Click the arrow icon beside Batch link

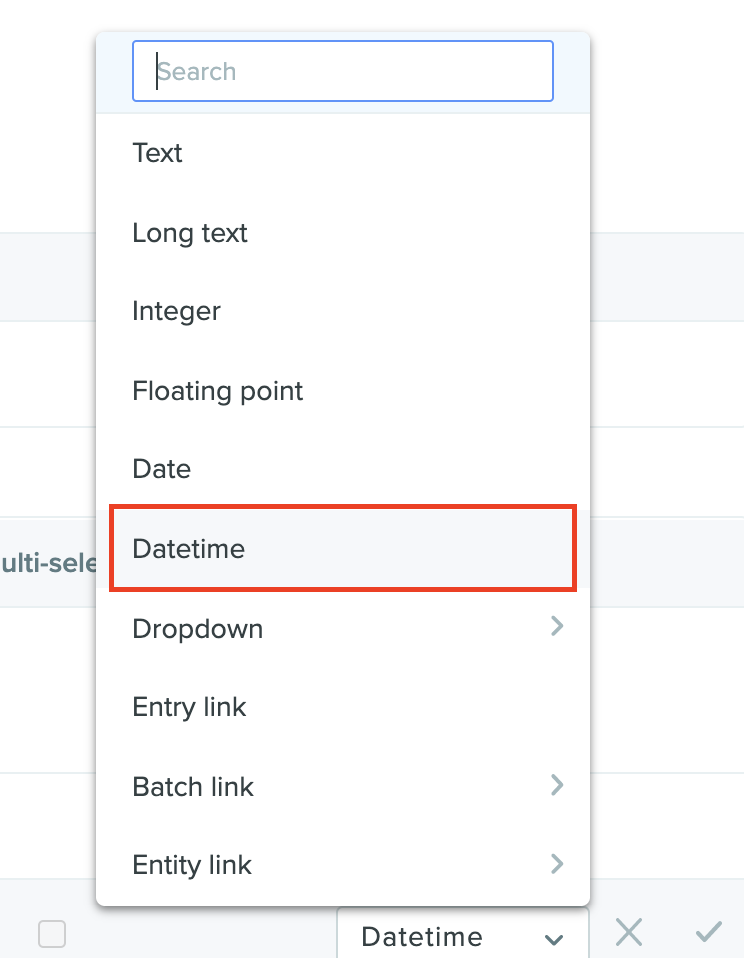tap(556, 784)
